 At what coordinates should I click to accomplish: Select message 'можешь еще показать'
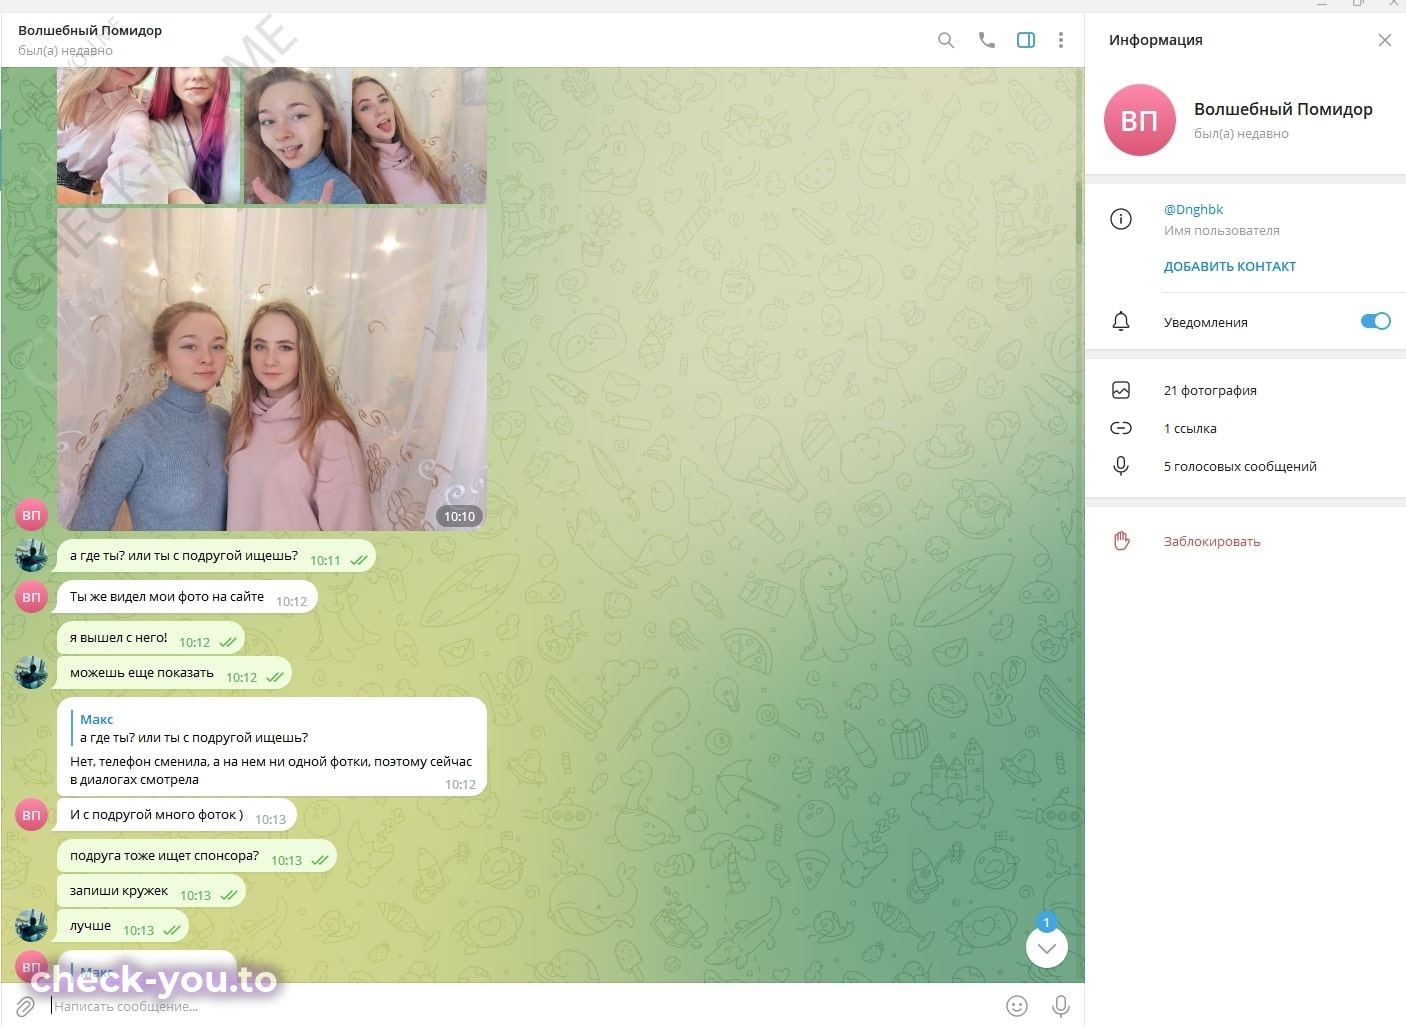(174, 673)
